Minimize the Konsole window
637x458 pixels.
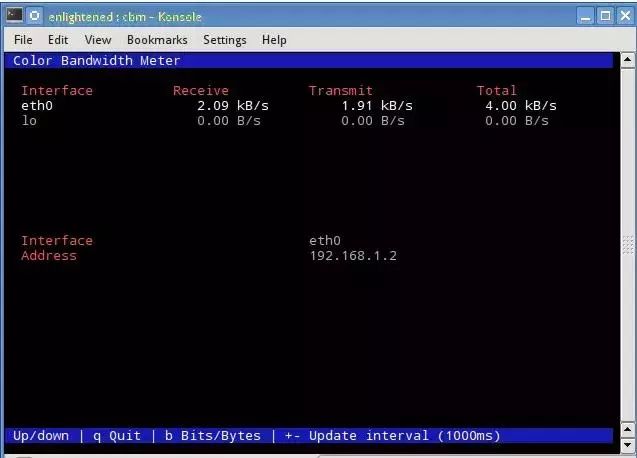(585, 16)
